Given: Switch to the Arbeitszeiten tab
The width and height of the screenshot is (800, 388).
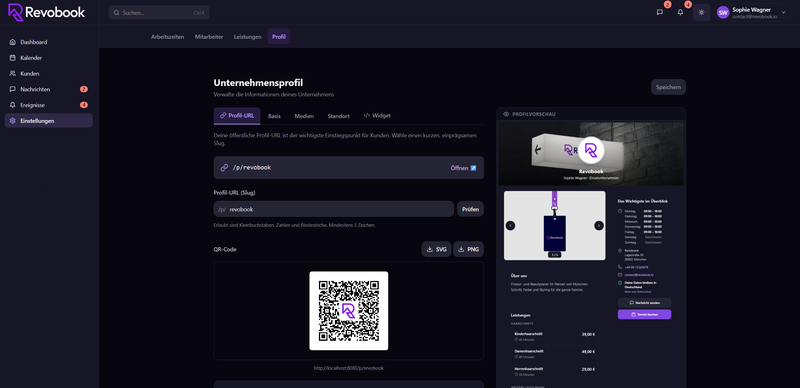Looking at the screenshot, I should [167, 37].
